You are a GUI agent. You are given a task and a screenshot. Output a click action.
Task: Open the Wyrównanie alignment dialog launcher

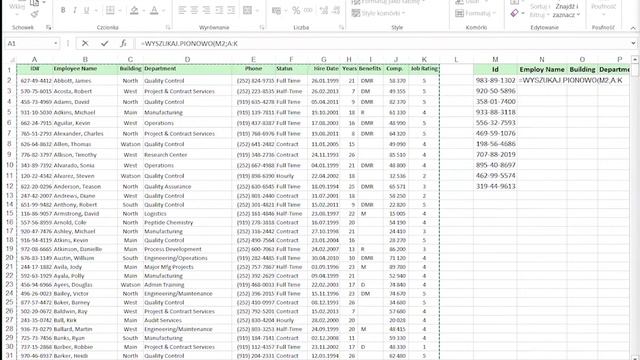(262, 27)
